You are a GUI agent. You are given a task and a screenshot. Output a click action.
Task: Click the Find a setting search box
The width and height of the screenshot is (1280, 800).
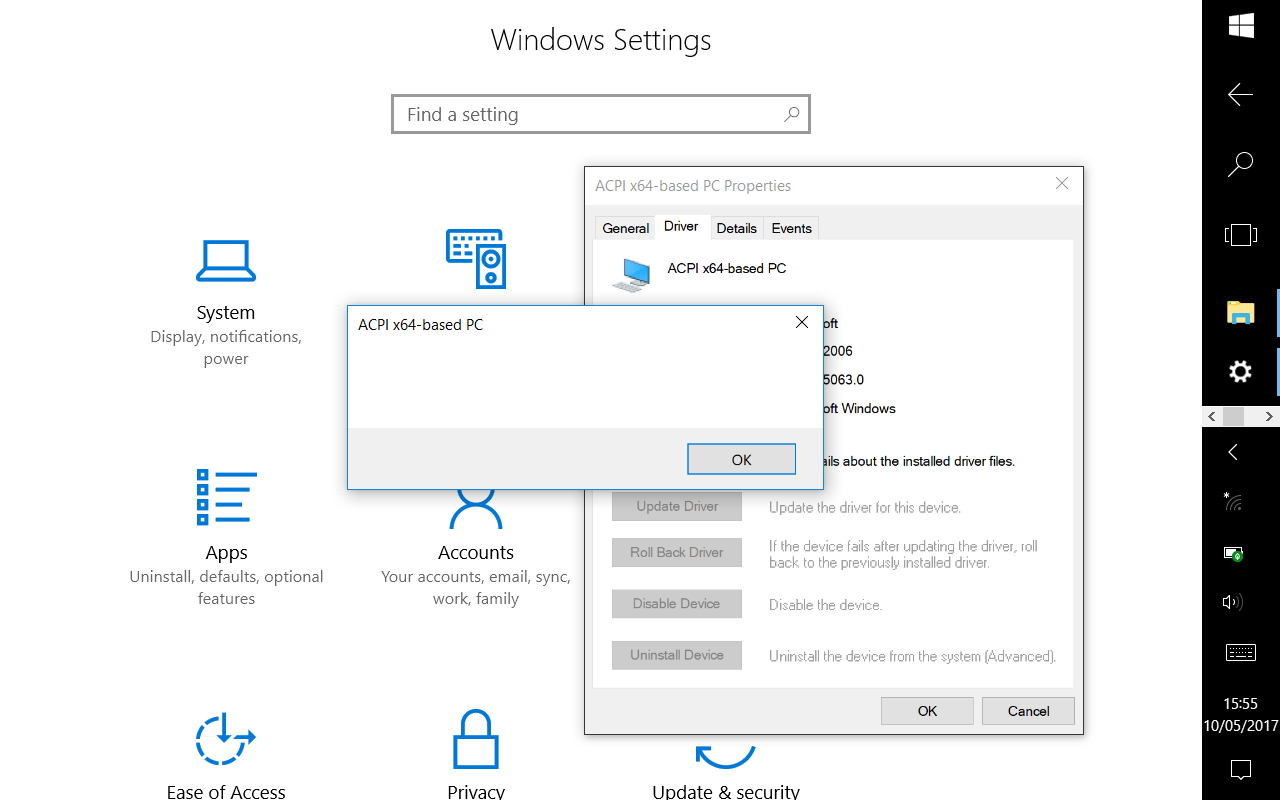point(590,115)
